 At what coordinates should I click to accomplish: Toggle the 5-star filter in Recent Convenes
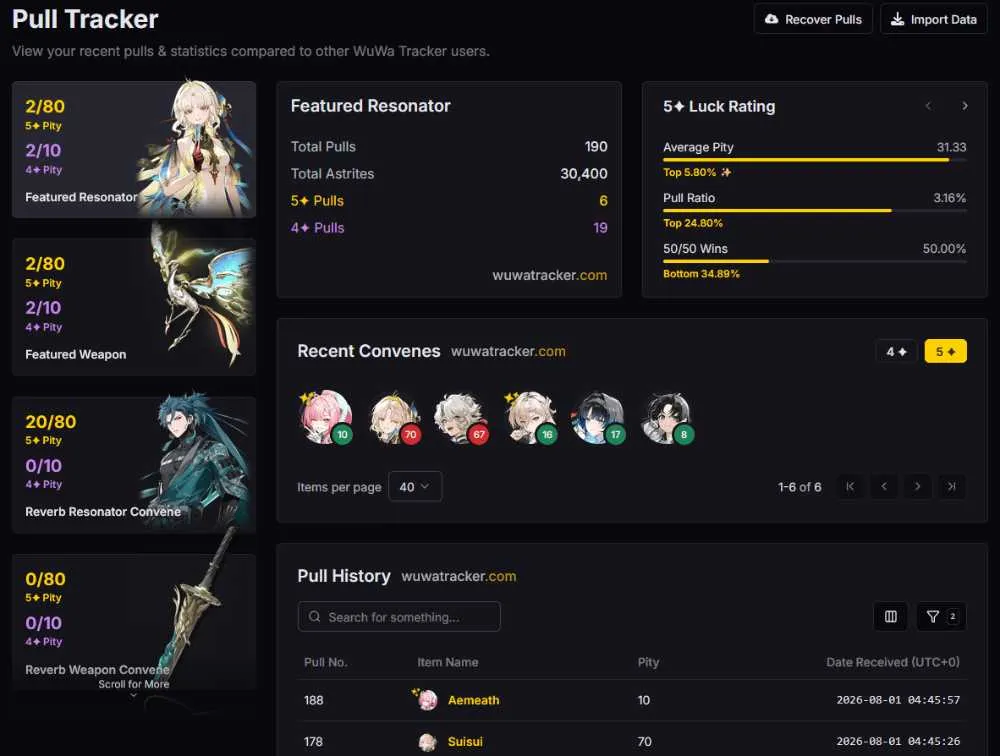click(945, 352)
